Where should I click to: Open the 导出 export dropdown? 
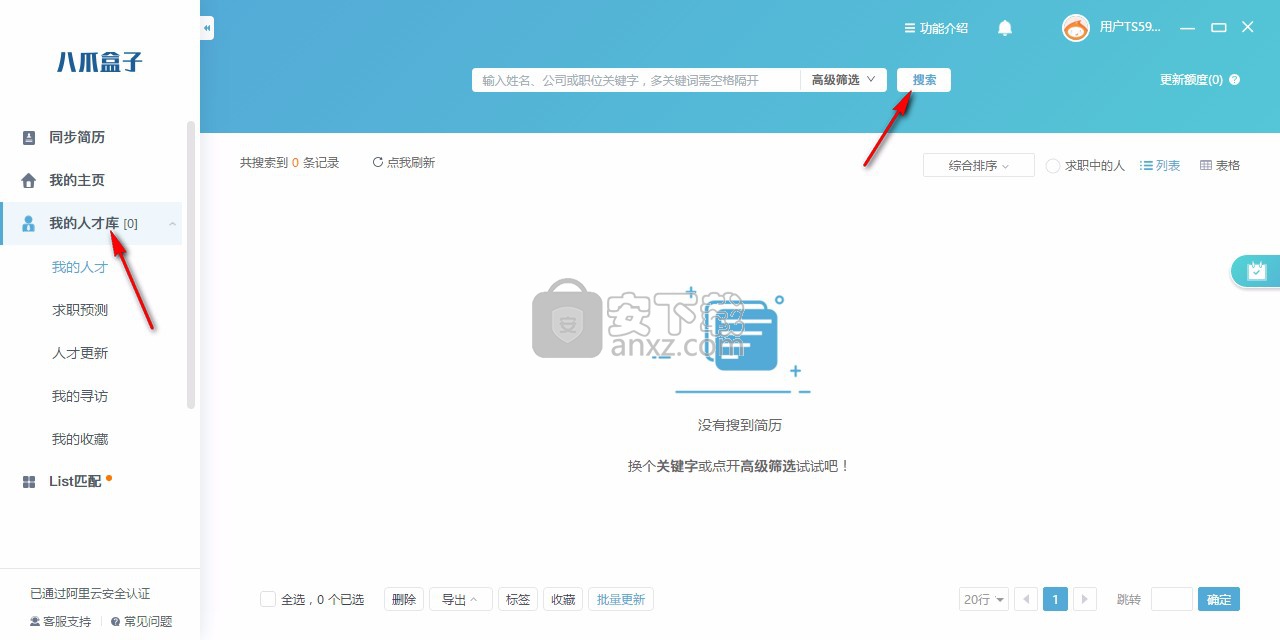pos(460,599)
